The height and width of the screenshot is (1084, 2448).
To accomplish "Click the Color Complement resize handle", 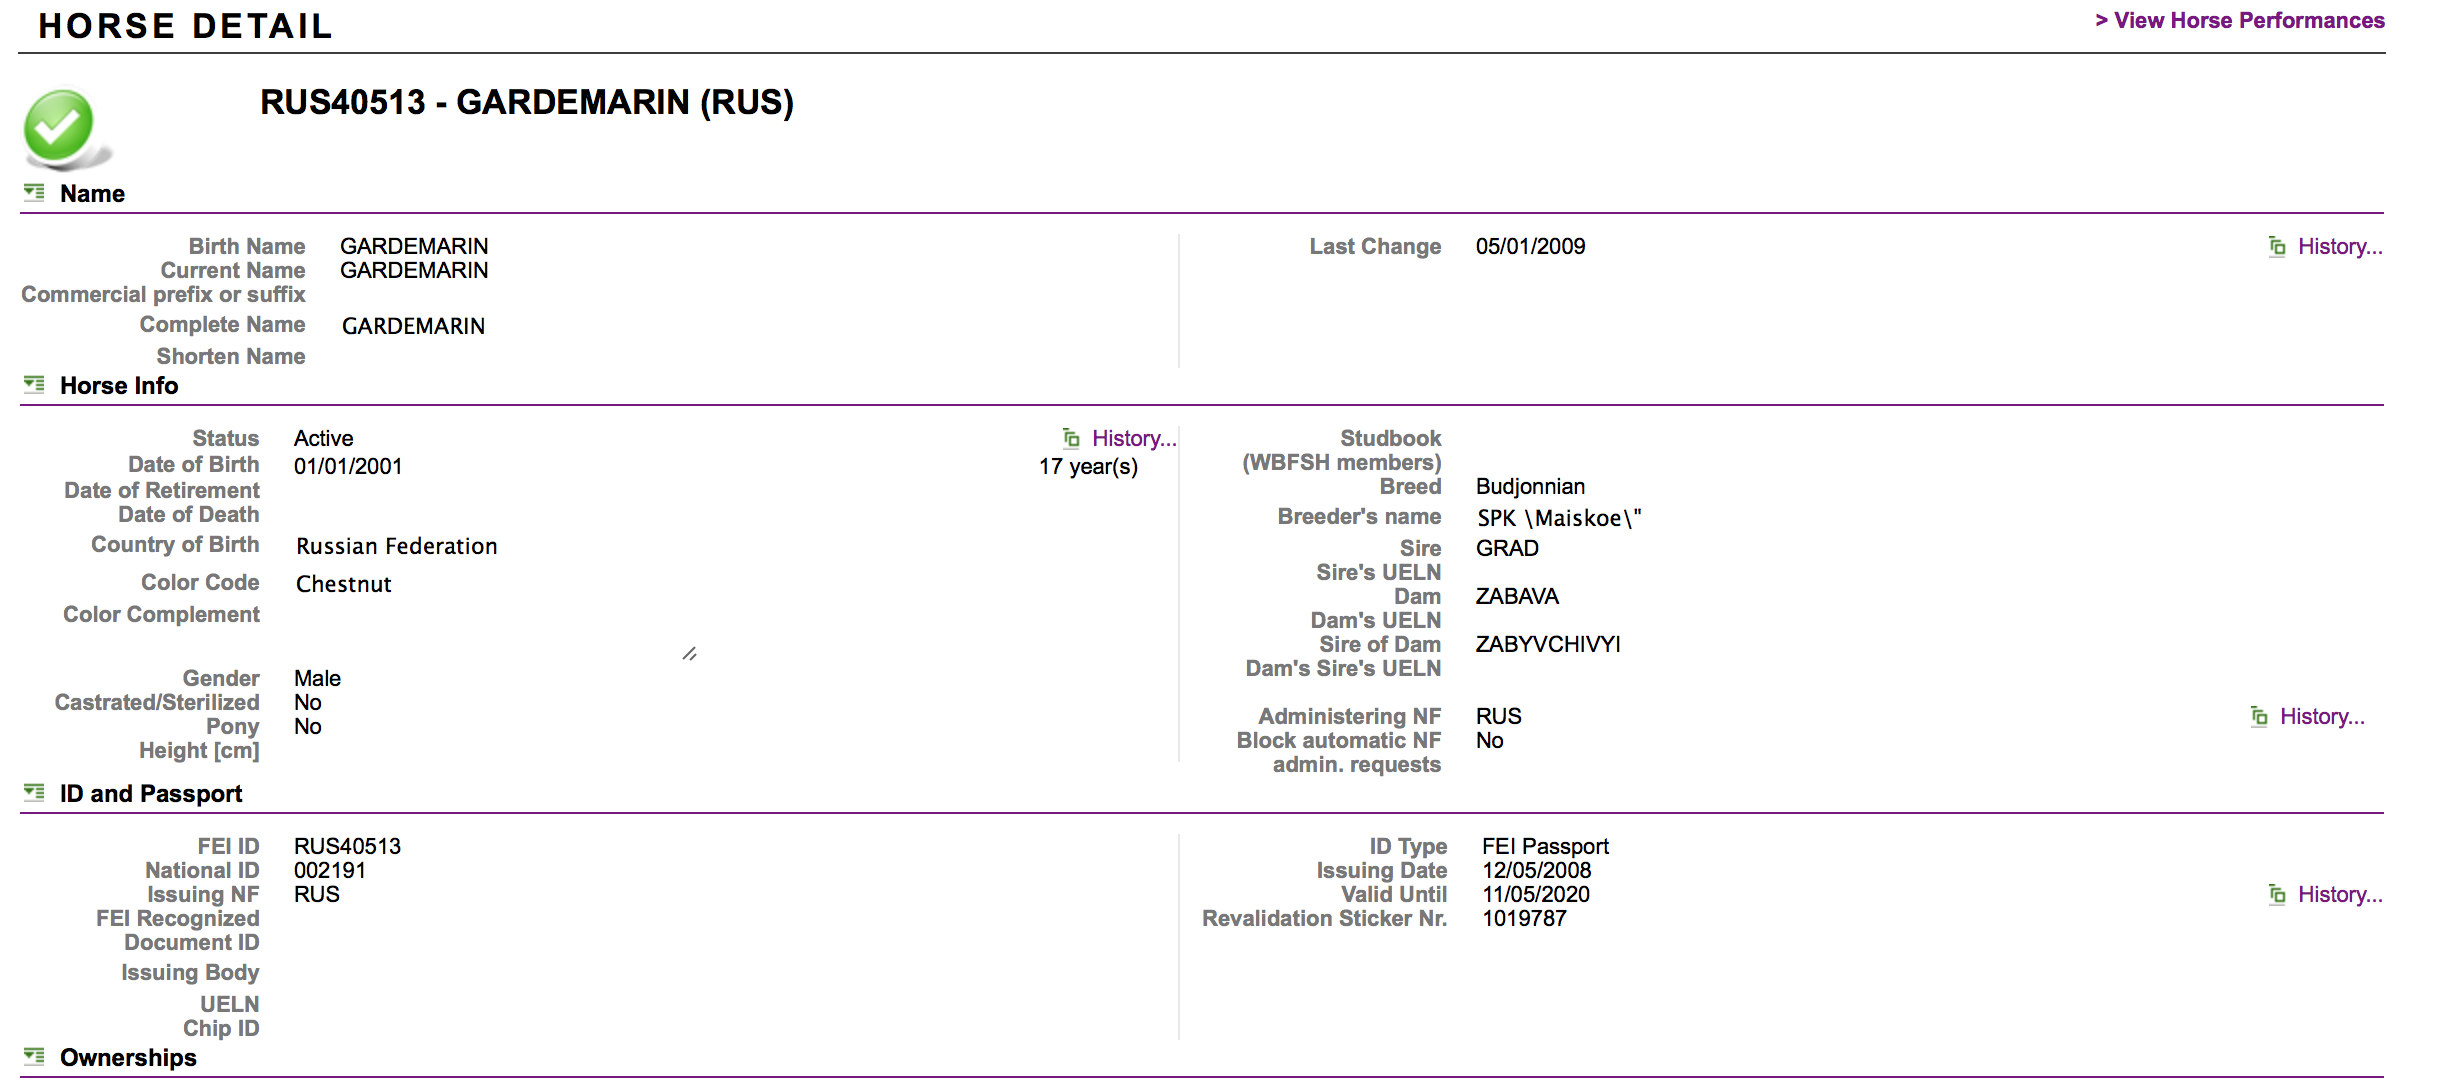I will pos(690,654).
